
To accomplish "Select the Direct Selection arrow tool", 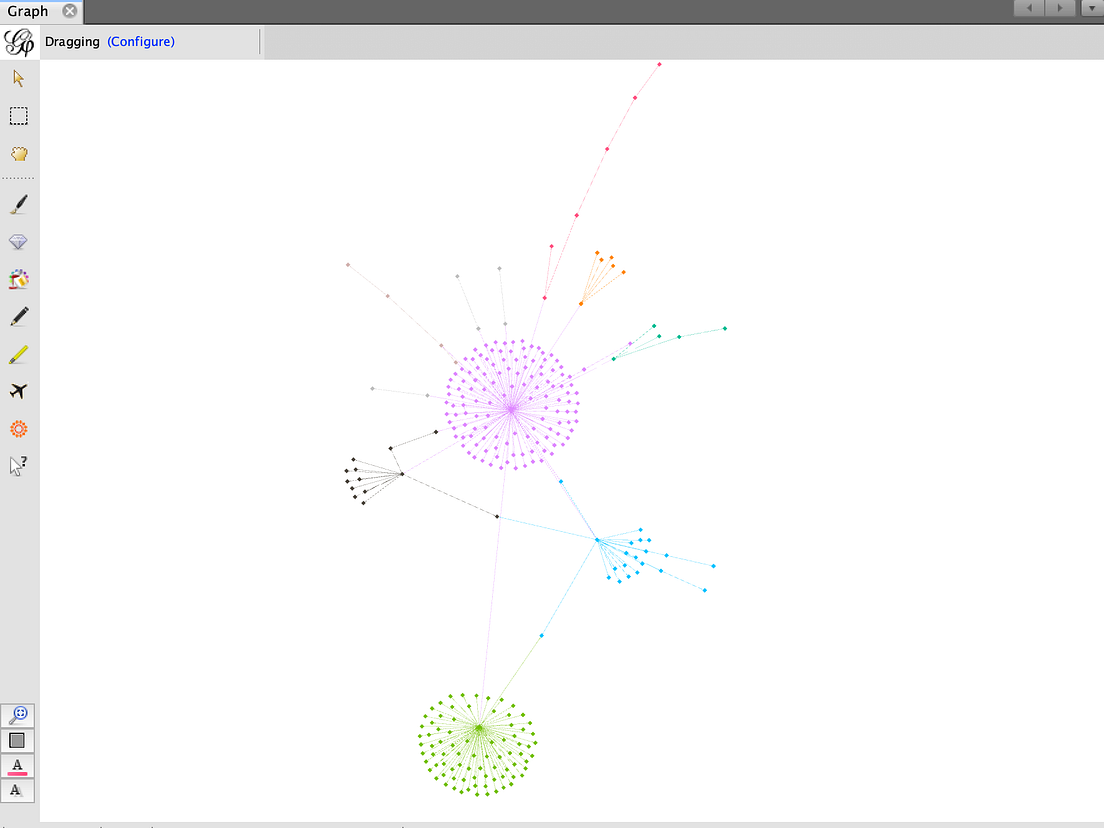I will 18,77.
